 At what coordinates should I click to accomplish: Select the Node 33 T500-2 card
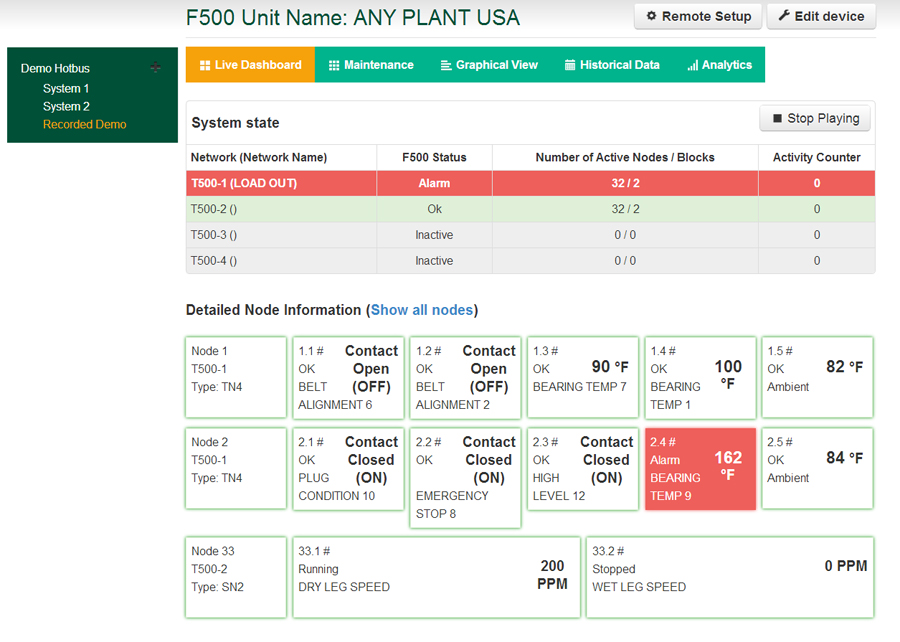click(236, 577)
